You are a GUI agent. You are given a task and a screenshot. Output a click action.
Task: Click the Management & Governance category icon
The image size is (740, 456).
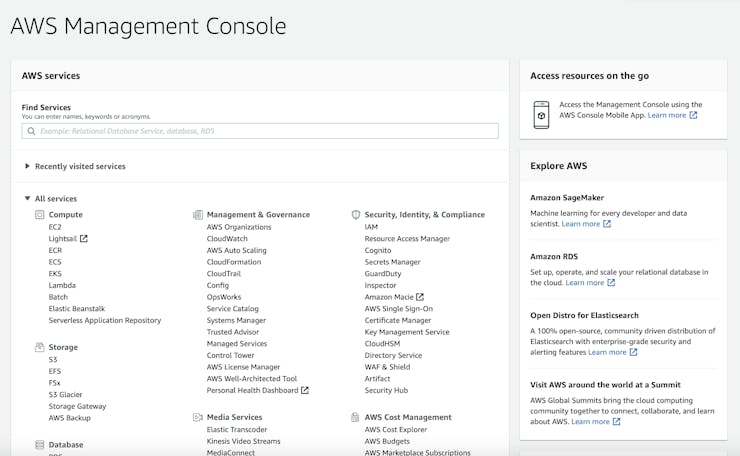198,215
